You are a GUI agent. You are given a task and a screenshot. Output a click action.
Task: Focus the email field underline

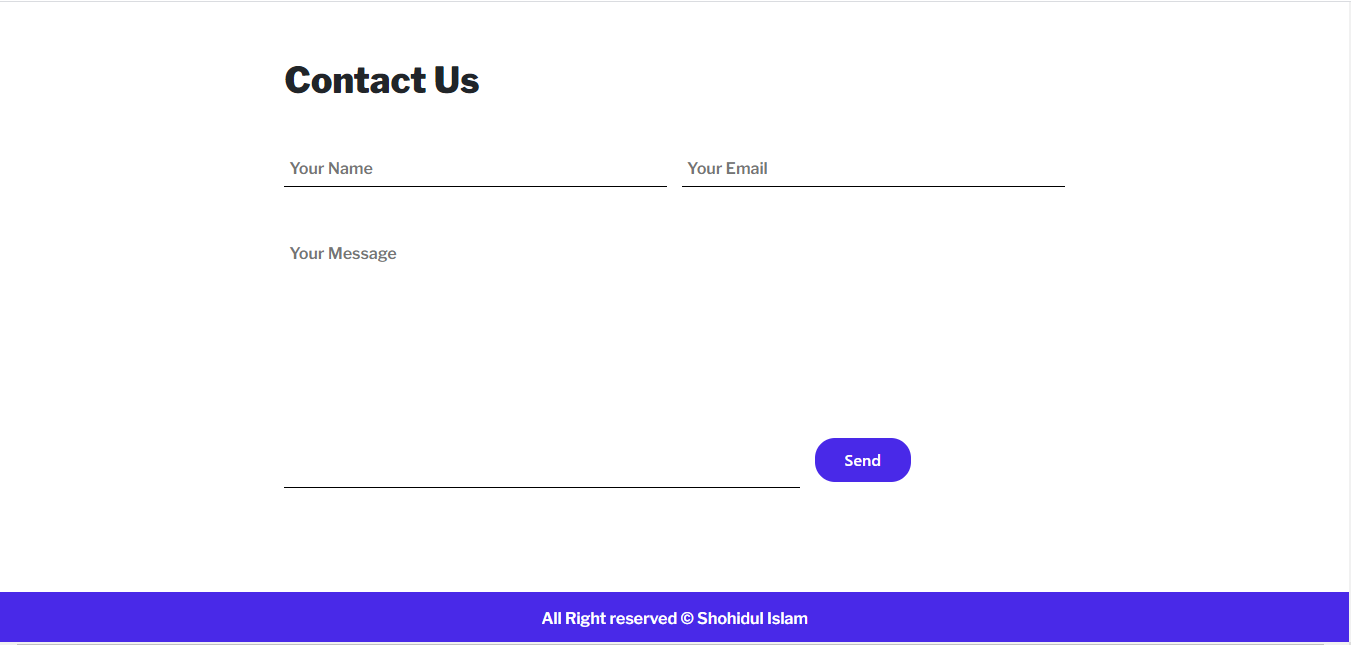point(870,185)
